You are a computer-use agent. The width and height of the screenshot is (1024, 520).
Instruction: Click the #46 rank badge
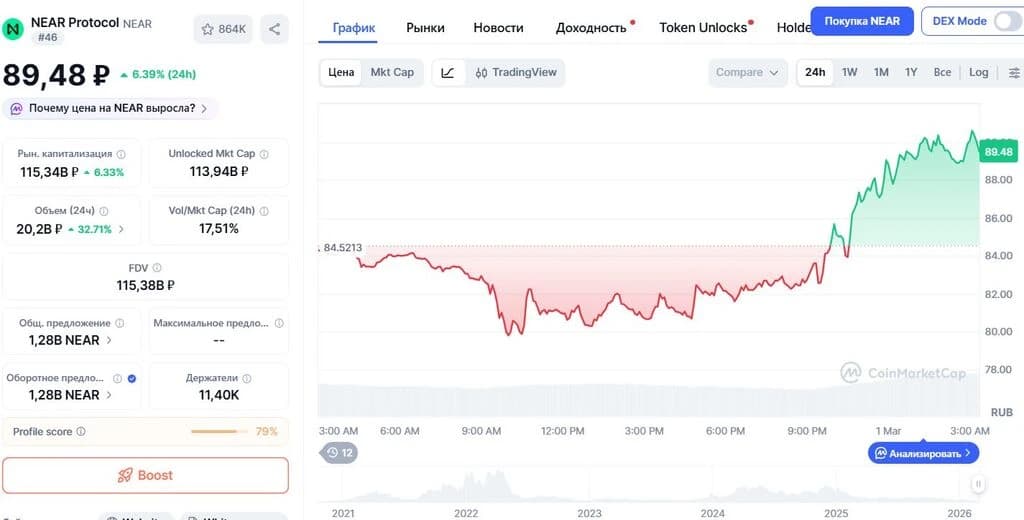coord(47,38)
